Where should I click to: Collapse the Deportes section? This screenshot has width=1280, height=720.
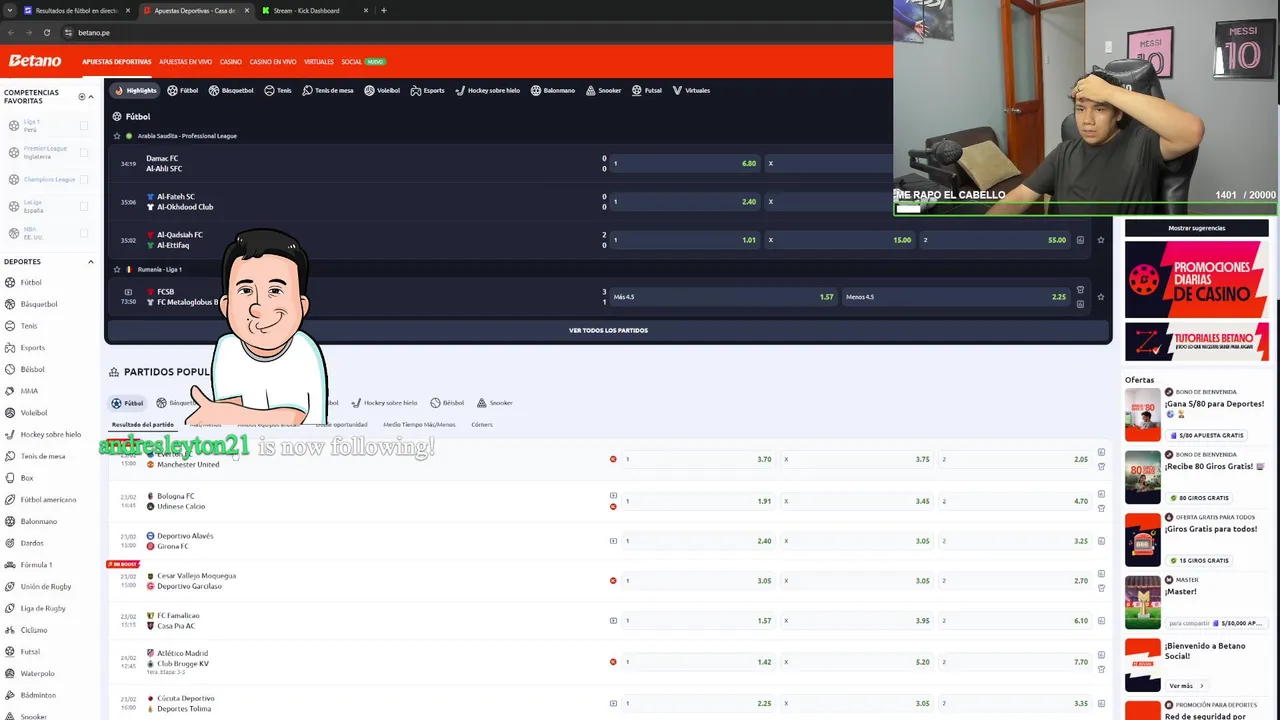click(91, 262)
